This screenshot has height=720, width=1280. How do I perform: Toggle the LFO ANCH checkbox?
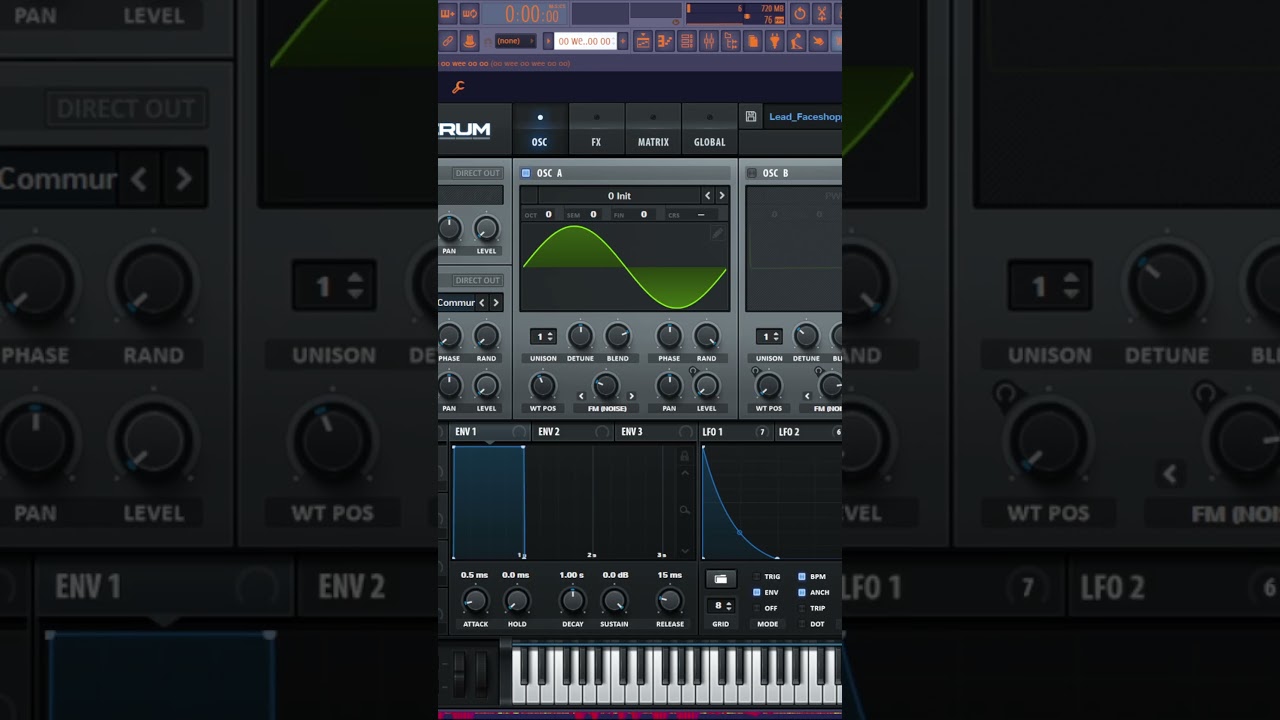pos(801,592)
